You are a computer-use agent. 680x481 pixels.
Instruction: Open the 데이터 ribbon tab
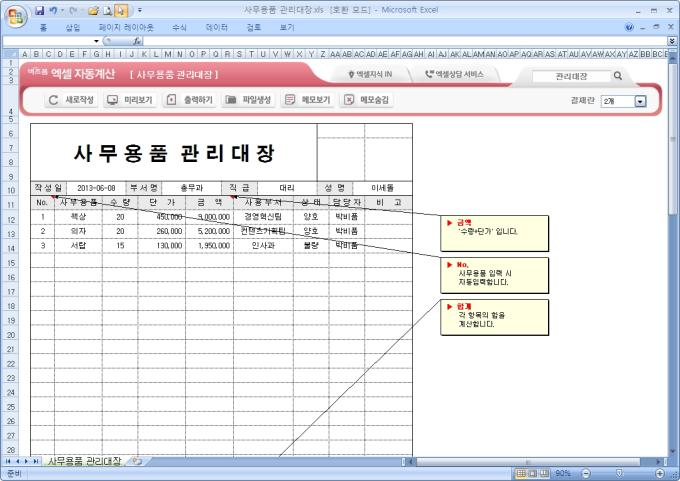click(x=216, y=28)
